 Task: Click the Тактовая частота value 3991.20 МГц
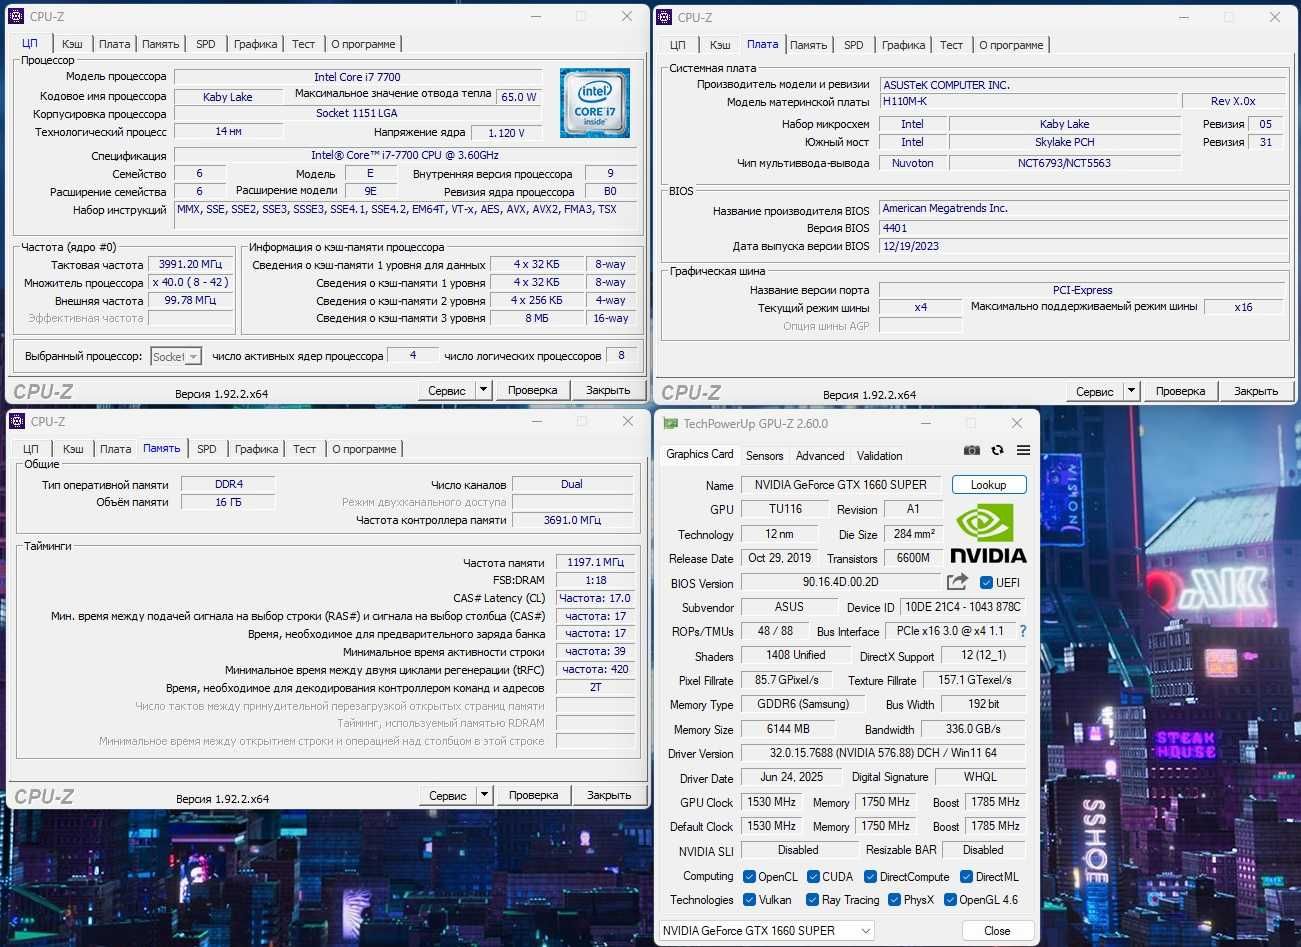(191, 265)
